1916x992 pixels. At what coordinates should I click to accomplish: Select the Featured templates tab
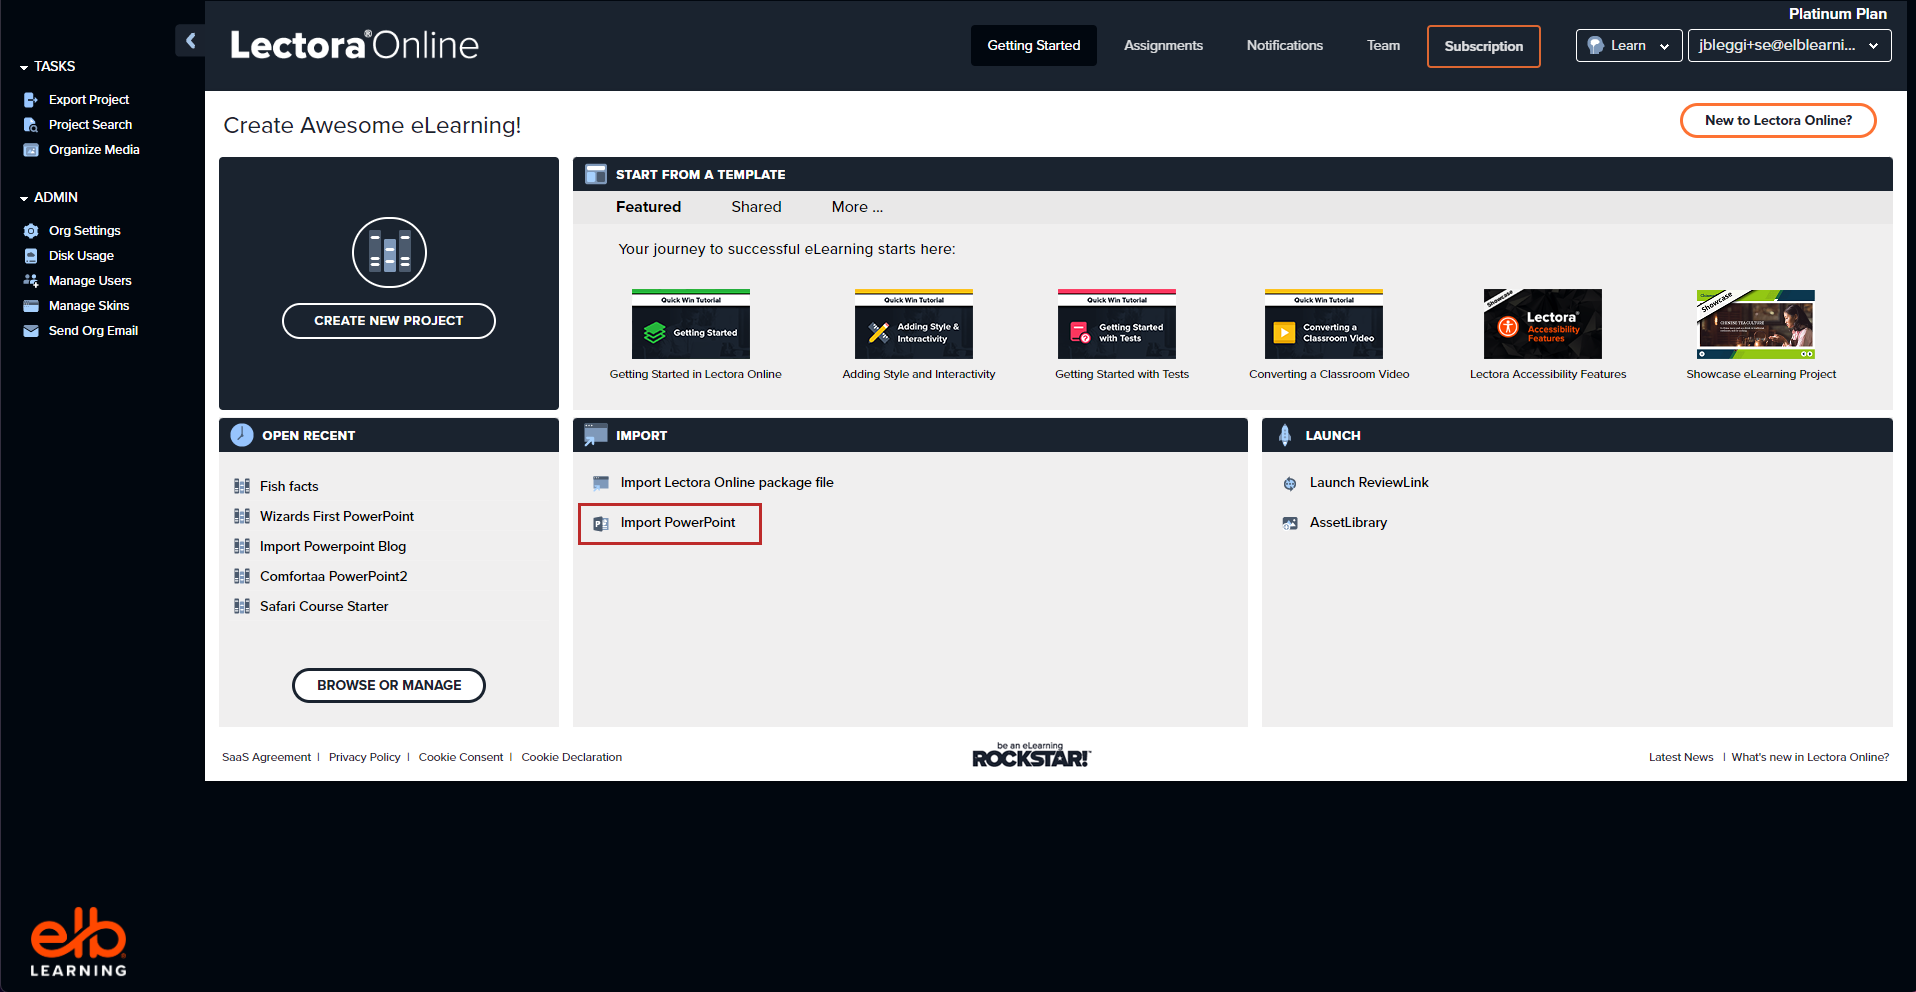click(x=648, y=207)
